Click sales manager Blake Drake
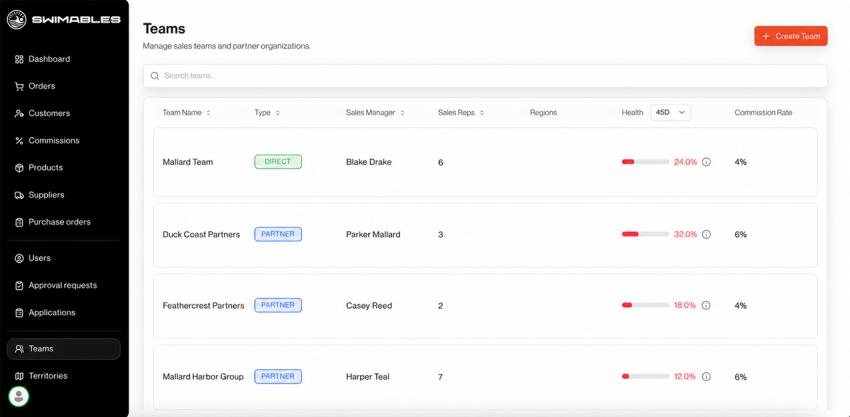 click(x=369, y=162)
